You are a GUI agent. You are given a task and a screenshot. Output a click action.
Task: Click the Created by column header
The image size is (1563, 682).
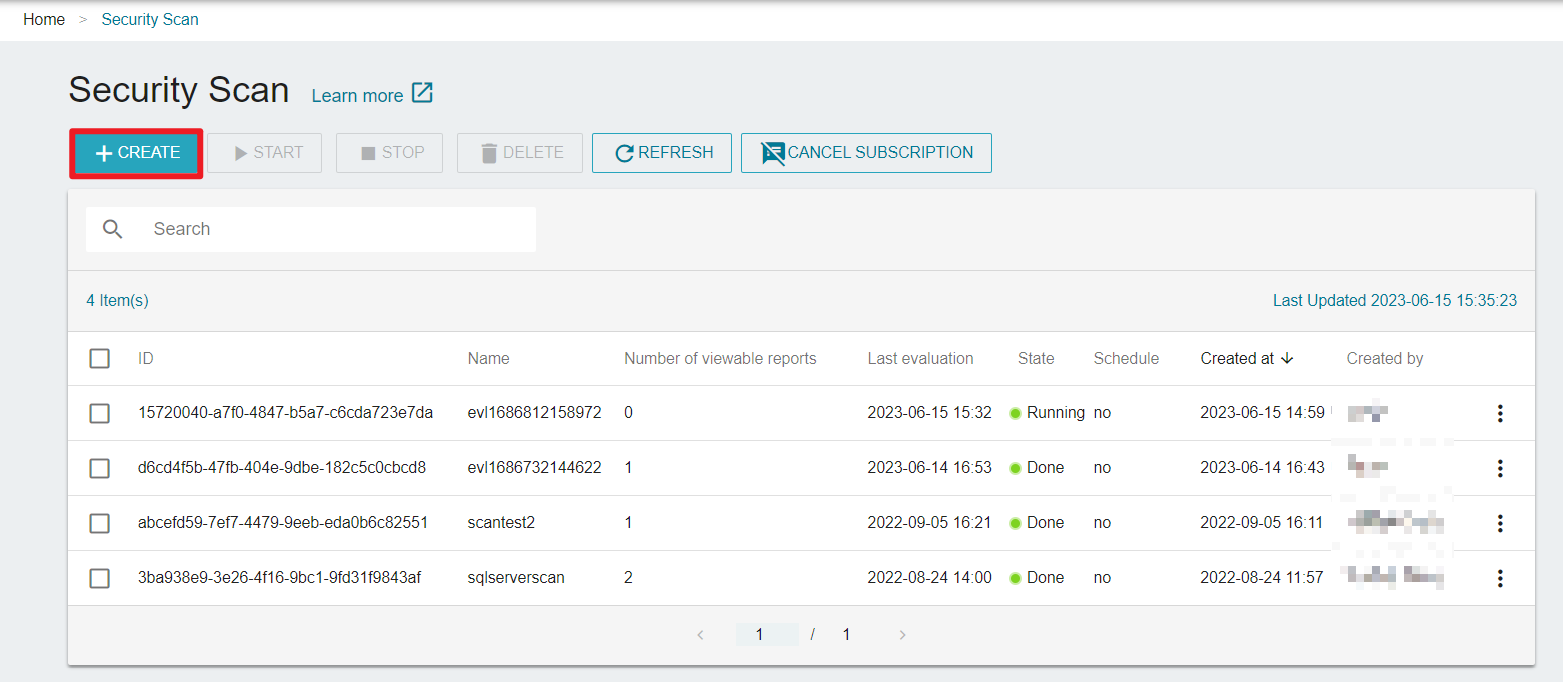1385,358
